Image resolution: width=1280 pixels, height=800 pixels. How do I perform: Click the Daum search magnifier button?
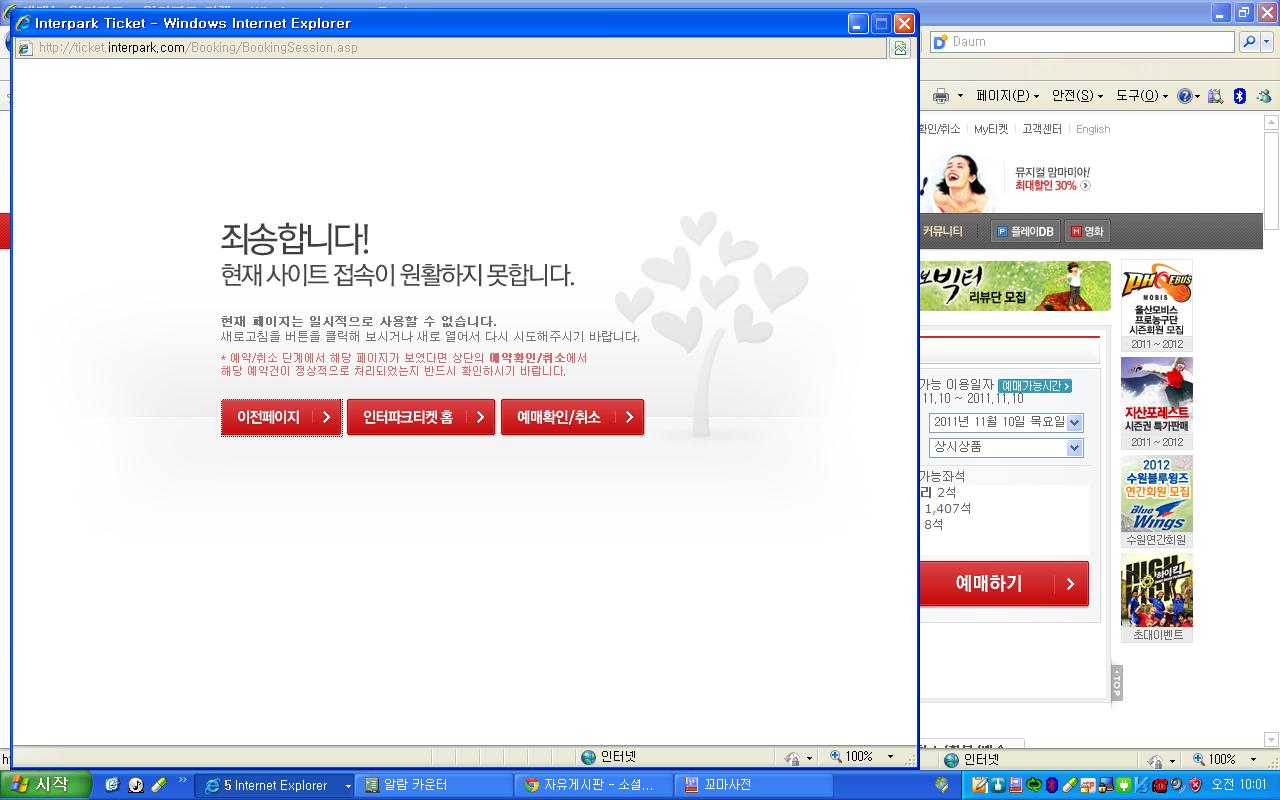point(1249,42)
